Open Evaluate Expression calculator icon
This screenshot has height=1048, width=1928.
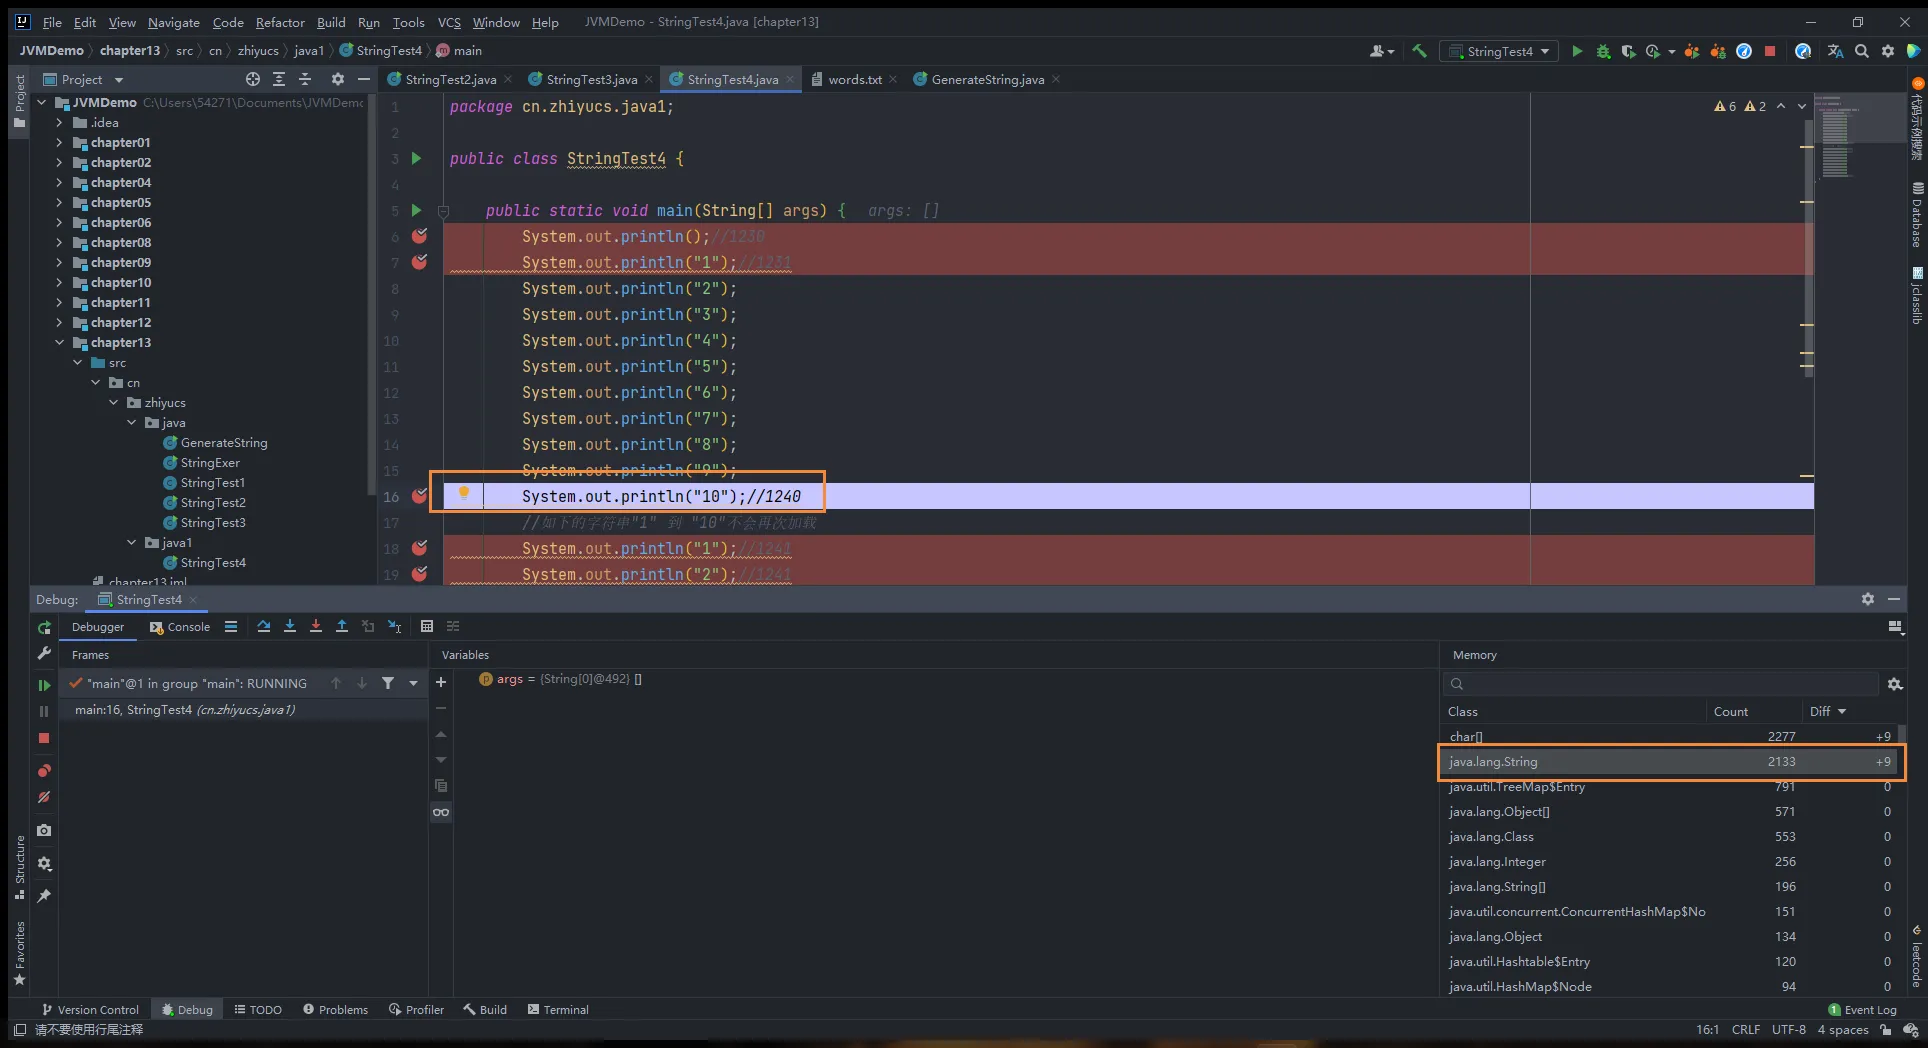pyautogui.click(x=427, y=626)
